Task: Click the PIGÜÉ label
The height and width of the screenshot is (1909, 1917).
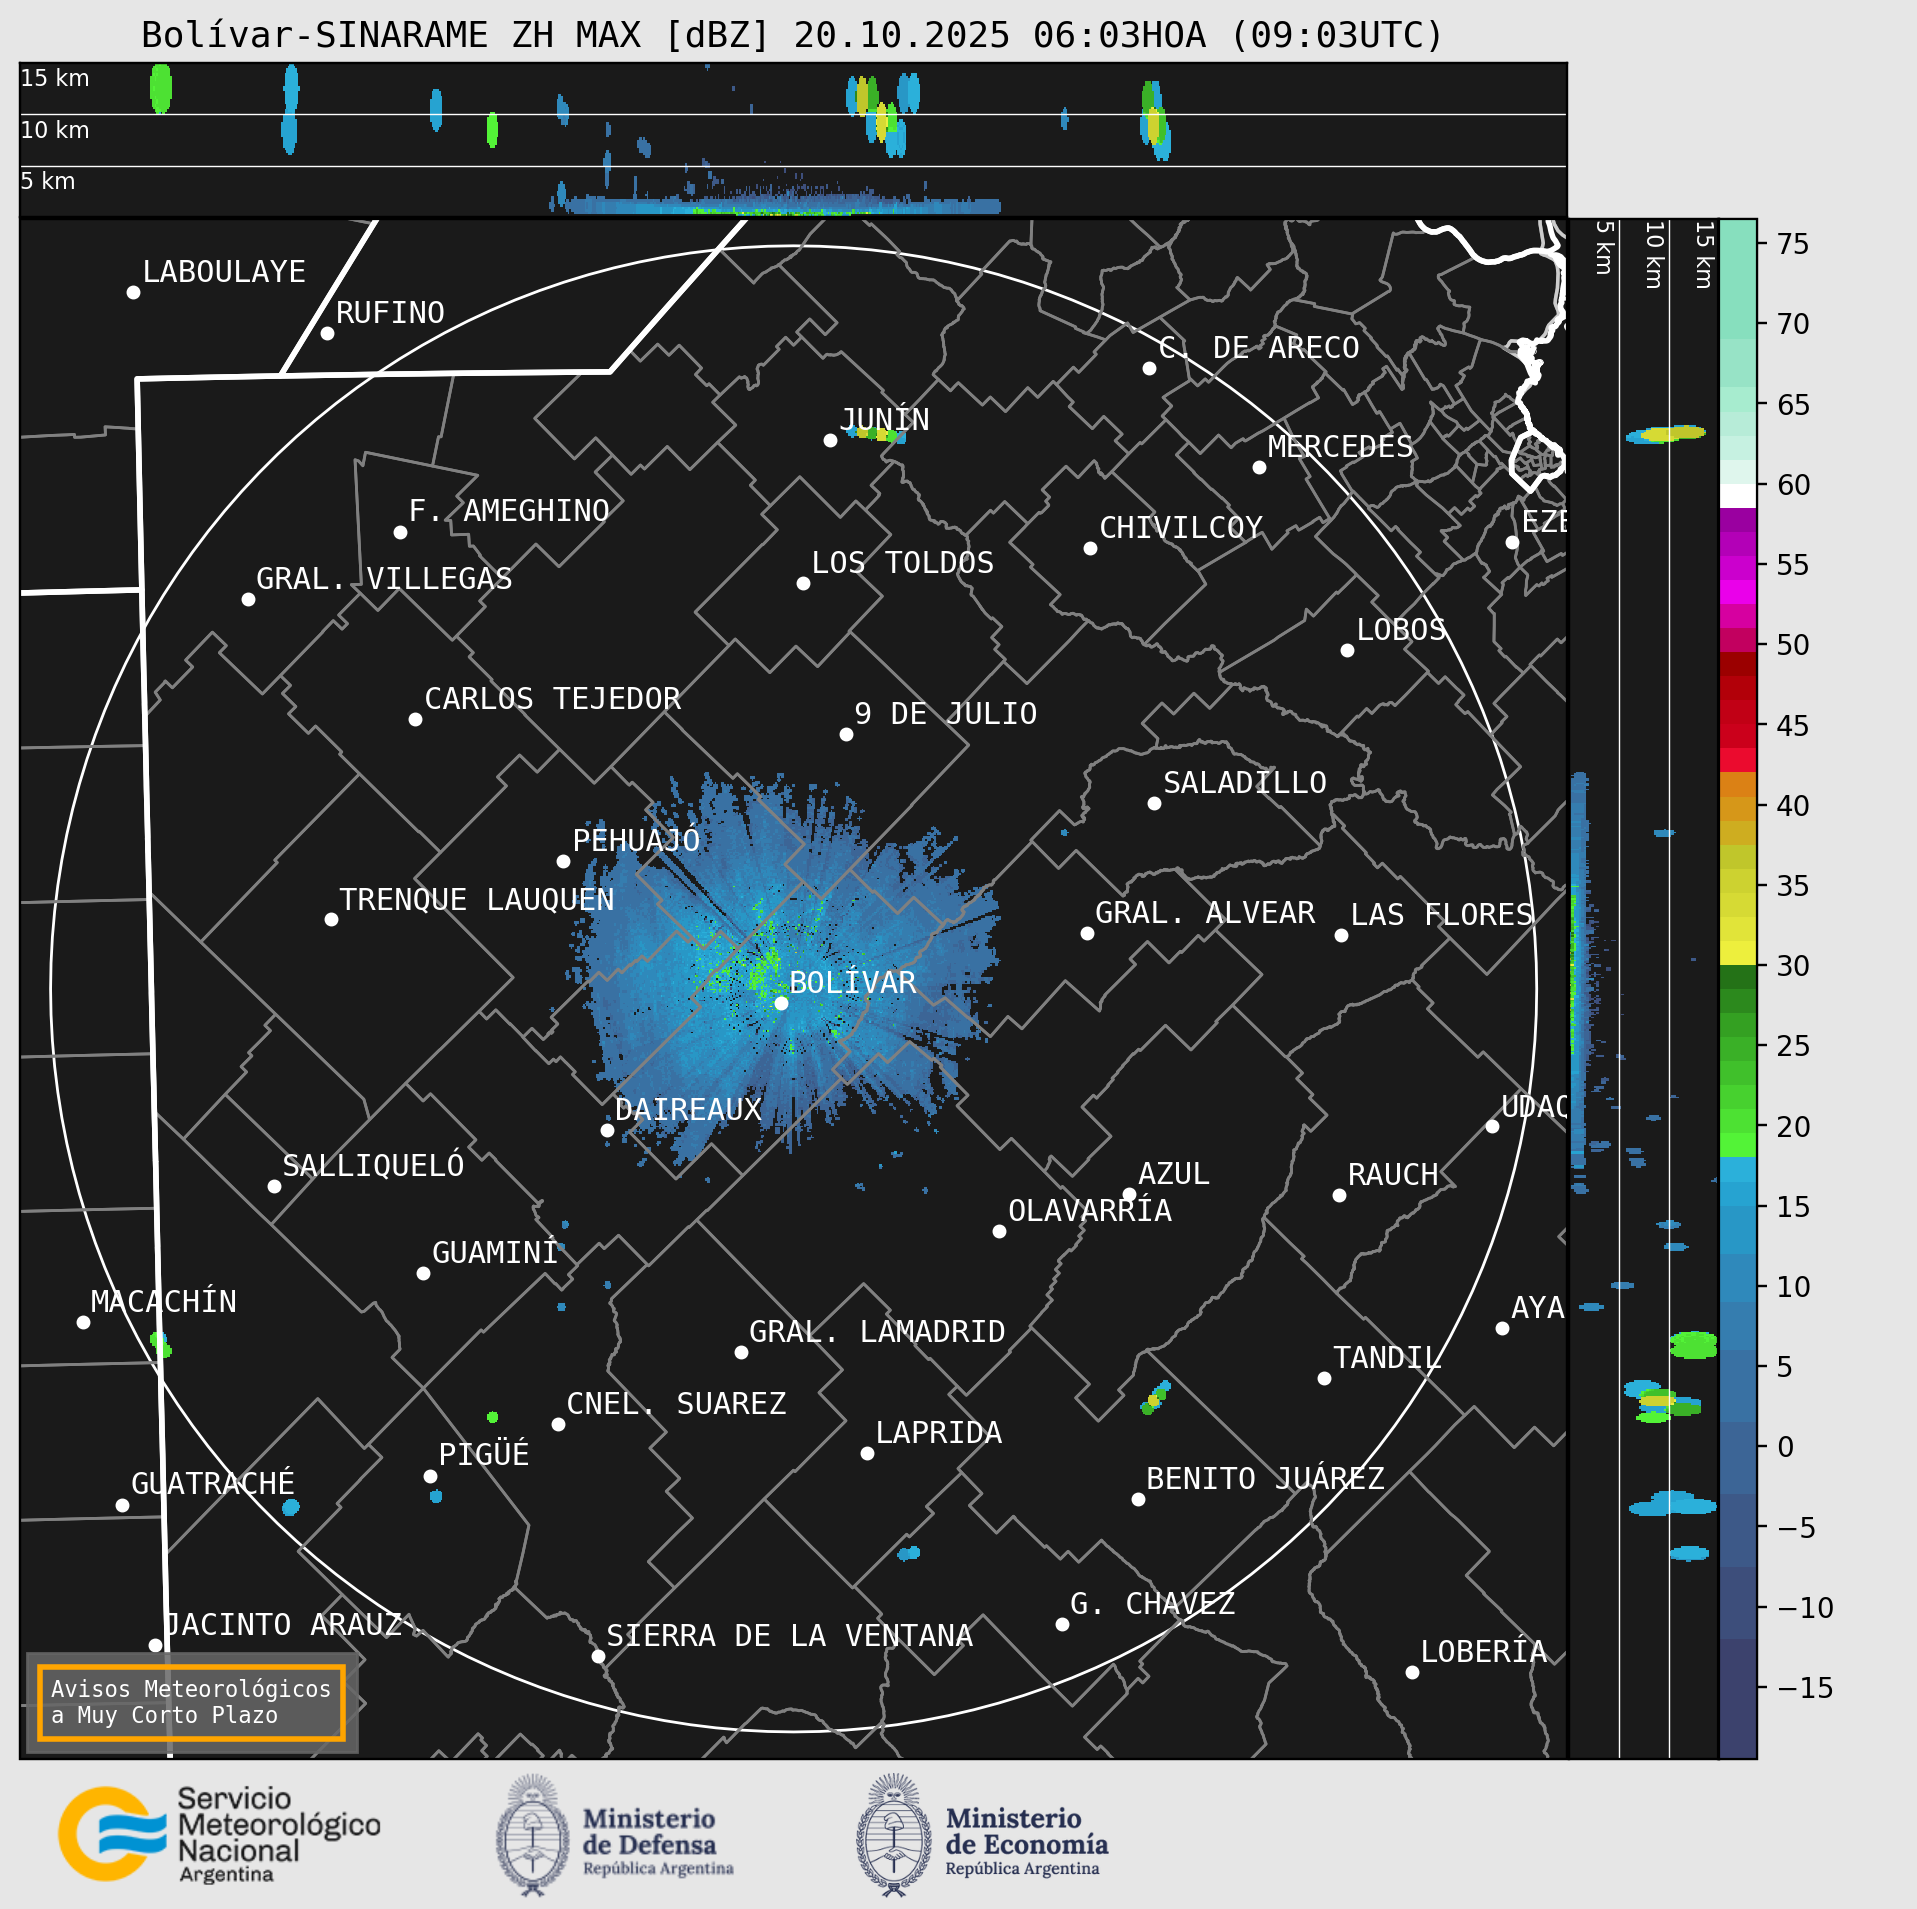Action: pos(484,1454)
